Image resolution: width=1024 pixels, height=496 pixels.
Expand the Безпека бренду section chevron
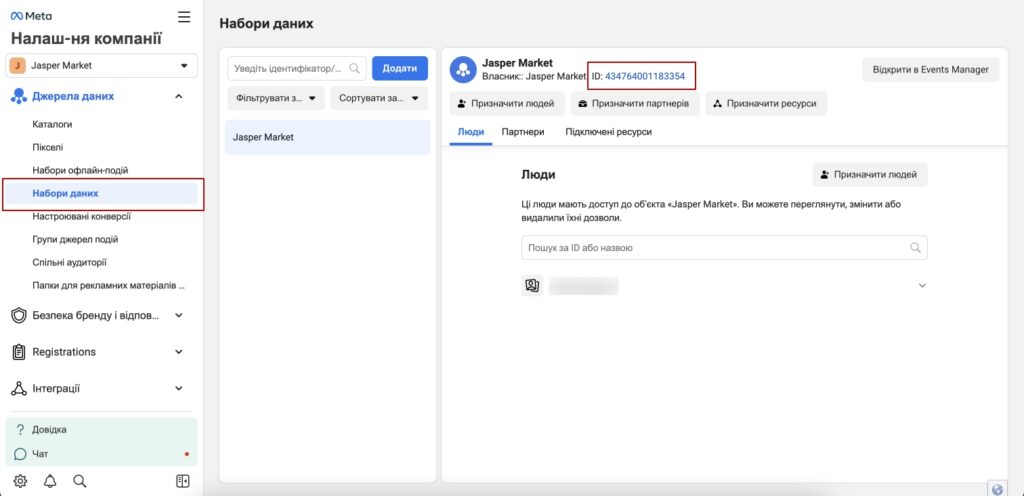point(178,316)
